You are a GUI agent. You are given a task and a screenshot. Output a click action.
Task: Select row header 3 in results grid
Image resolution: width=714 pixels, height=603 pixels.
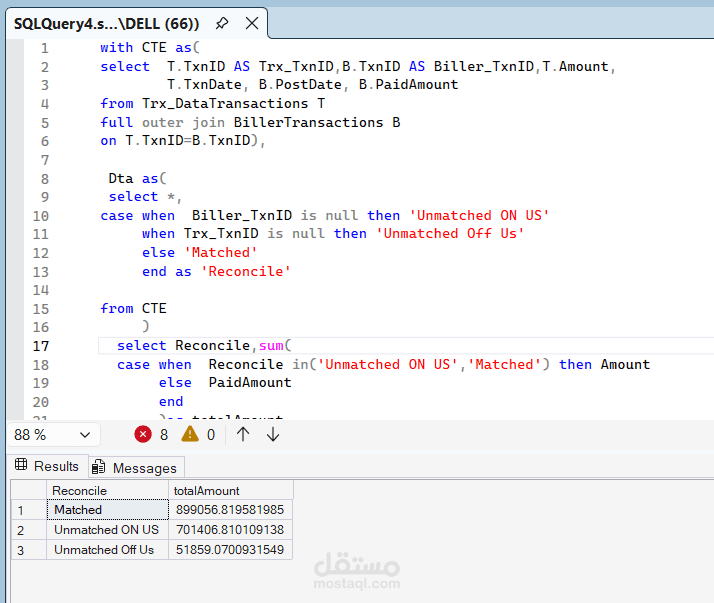(x=29, y=550)
